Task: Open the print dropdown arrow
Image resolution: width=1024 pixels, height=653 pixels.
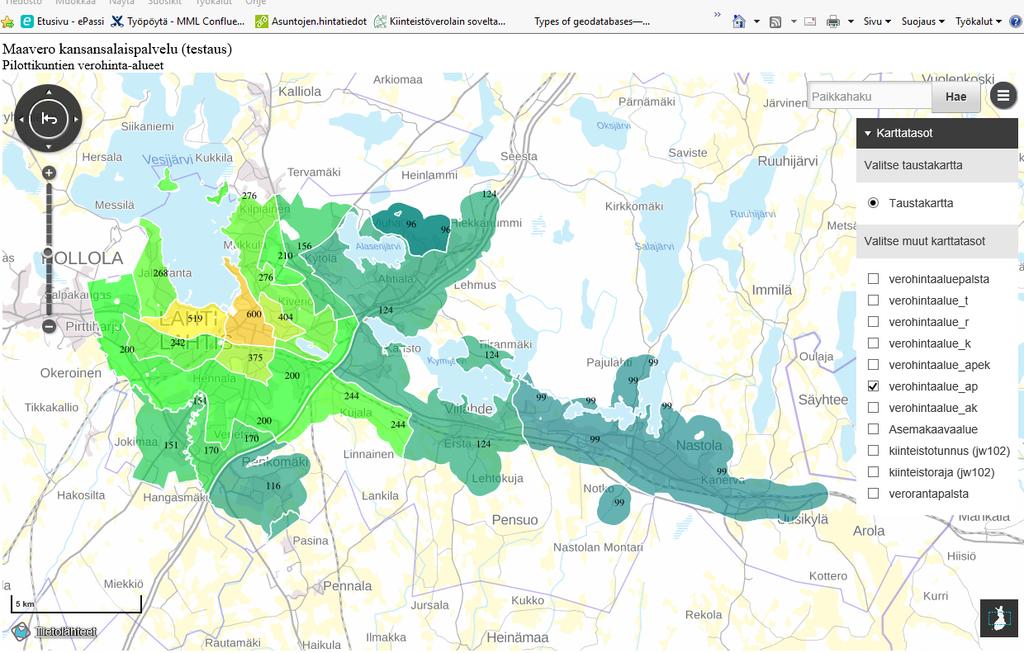Action: pos(850,22)
